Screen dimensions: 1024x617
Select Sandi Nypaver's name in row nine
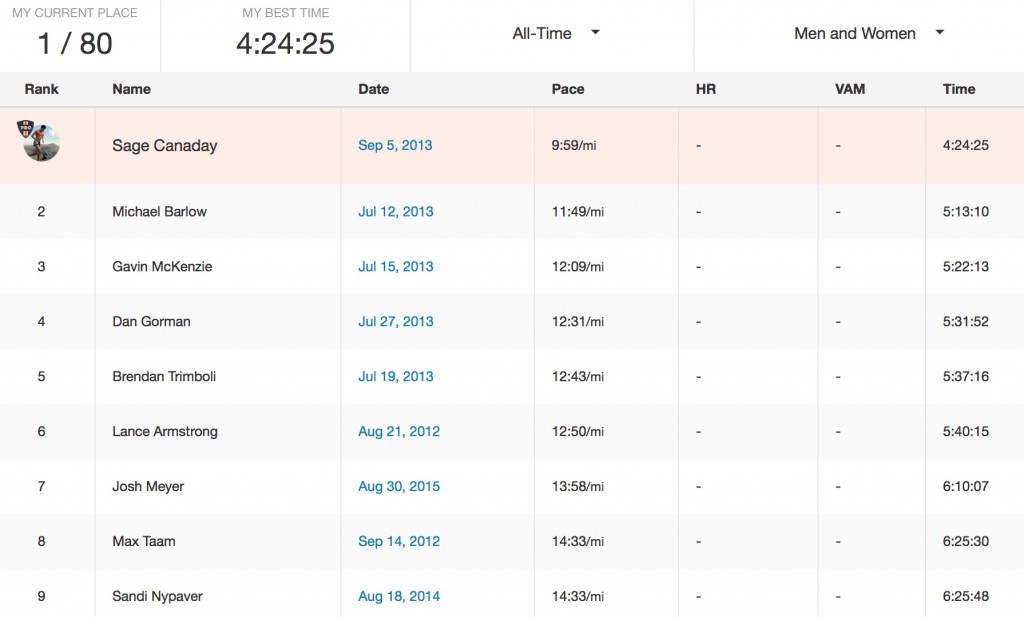click(x=158, y=597)
